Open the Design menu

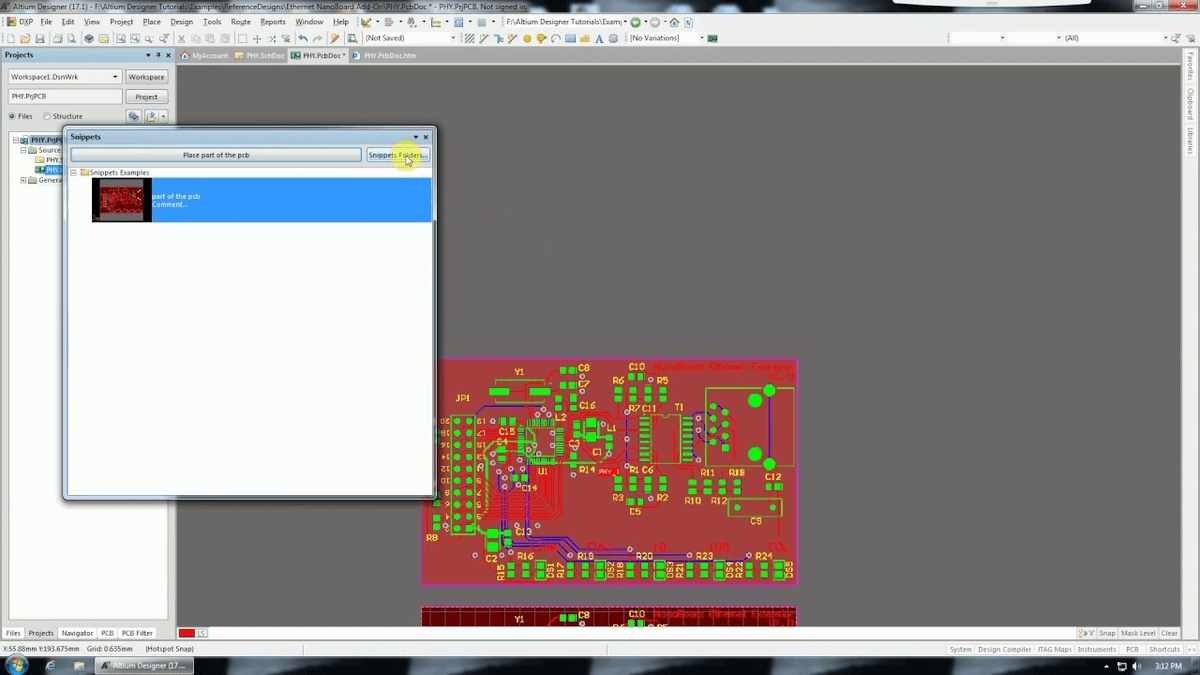tap(181, 21)
